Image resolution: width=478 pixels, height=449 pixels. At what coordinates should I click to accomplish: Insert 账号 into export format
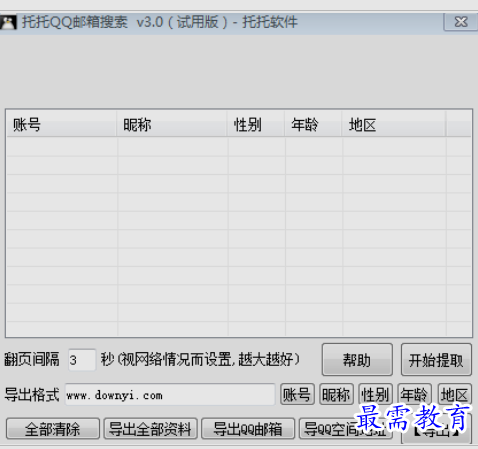[x=297, y=394]
